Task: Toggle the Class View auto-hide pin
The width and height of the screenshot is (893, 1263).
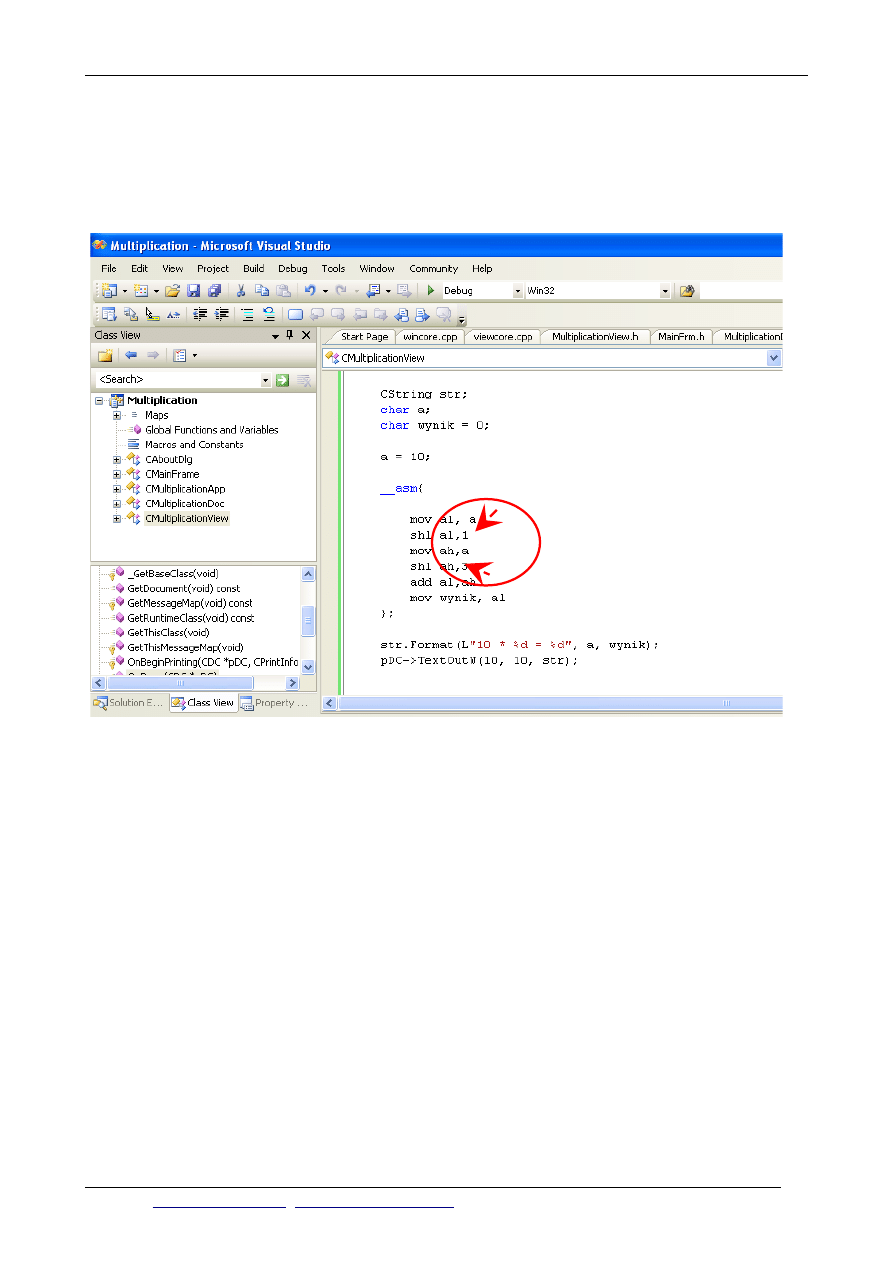Action: click(x=290, y=336)
